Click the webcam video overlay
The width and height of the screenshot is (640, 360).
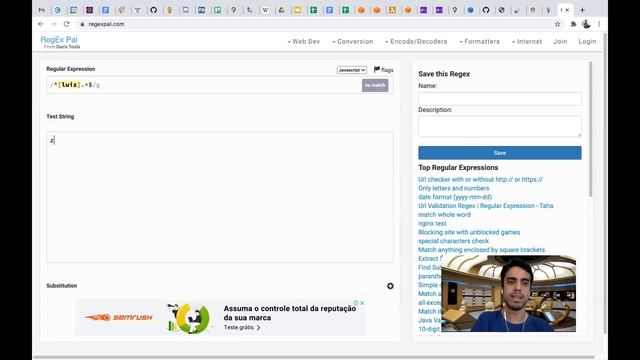(x=509, y=293)
